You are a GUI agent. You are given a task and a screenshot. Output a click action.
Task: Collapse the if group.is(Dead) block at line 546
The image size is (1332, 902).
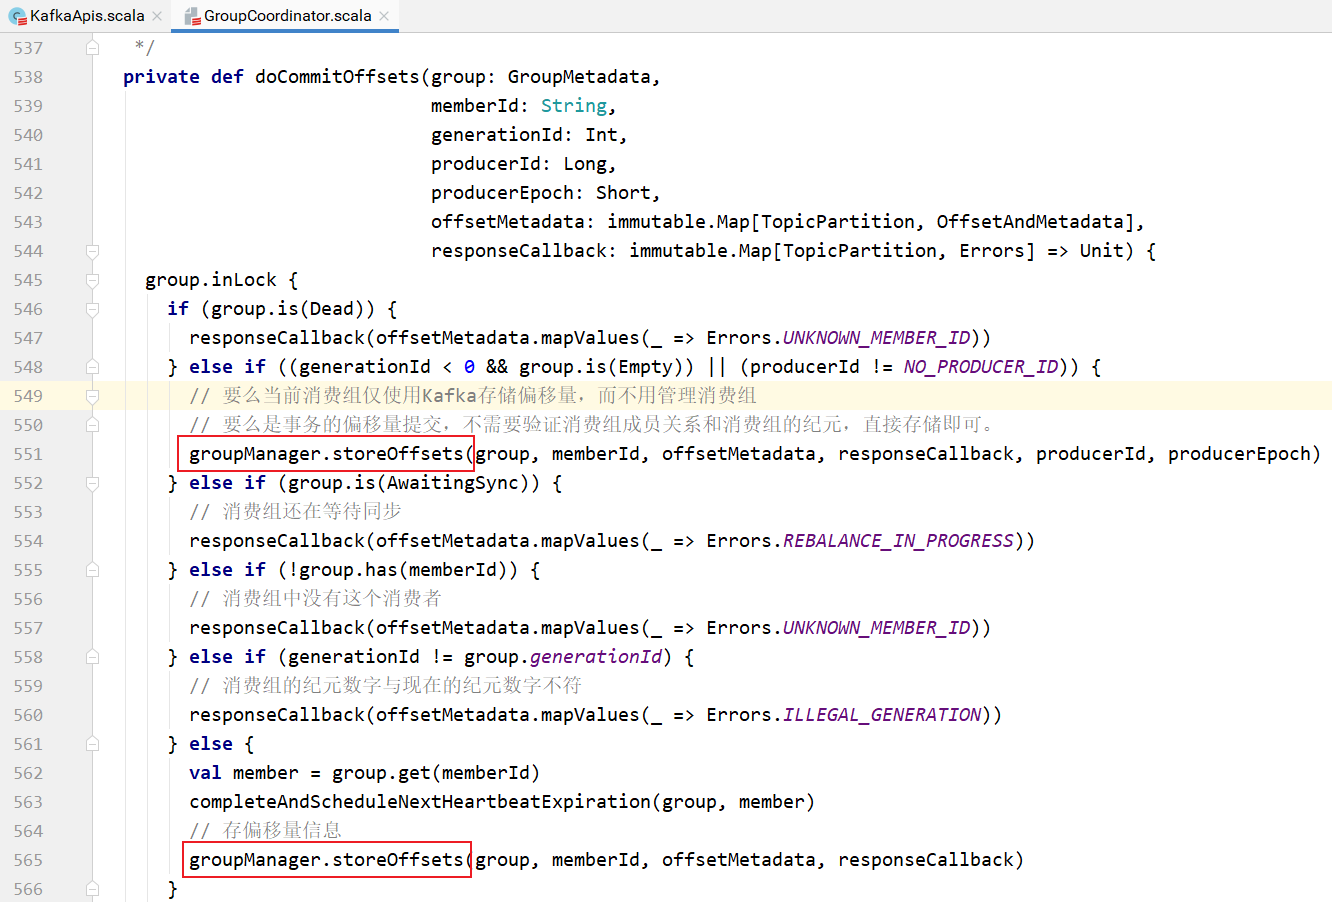pos(92,309)
